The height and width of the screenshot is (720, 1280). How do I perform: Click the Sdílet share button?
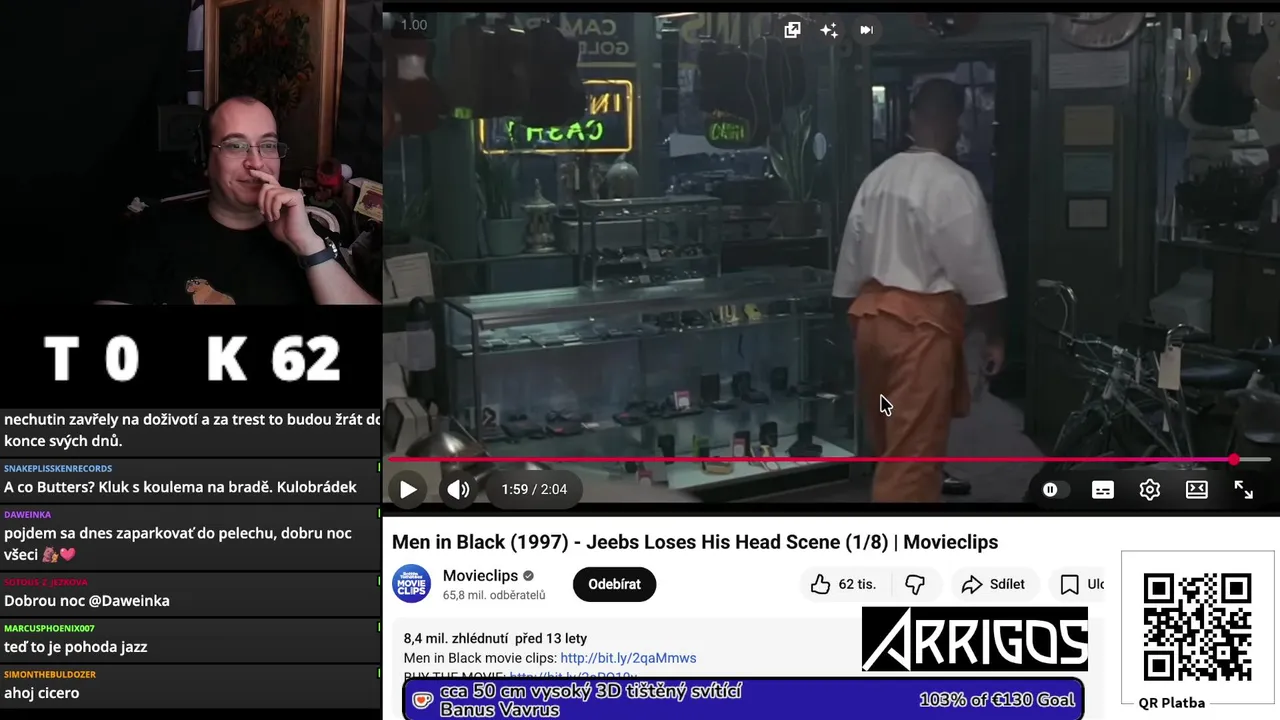(993, 584)
